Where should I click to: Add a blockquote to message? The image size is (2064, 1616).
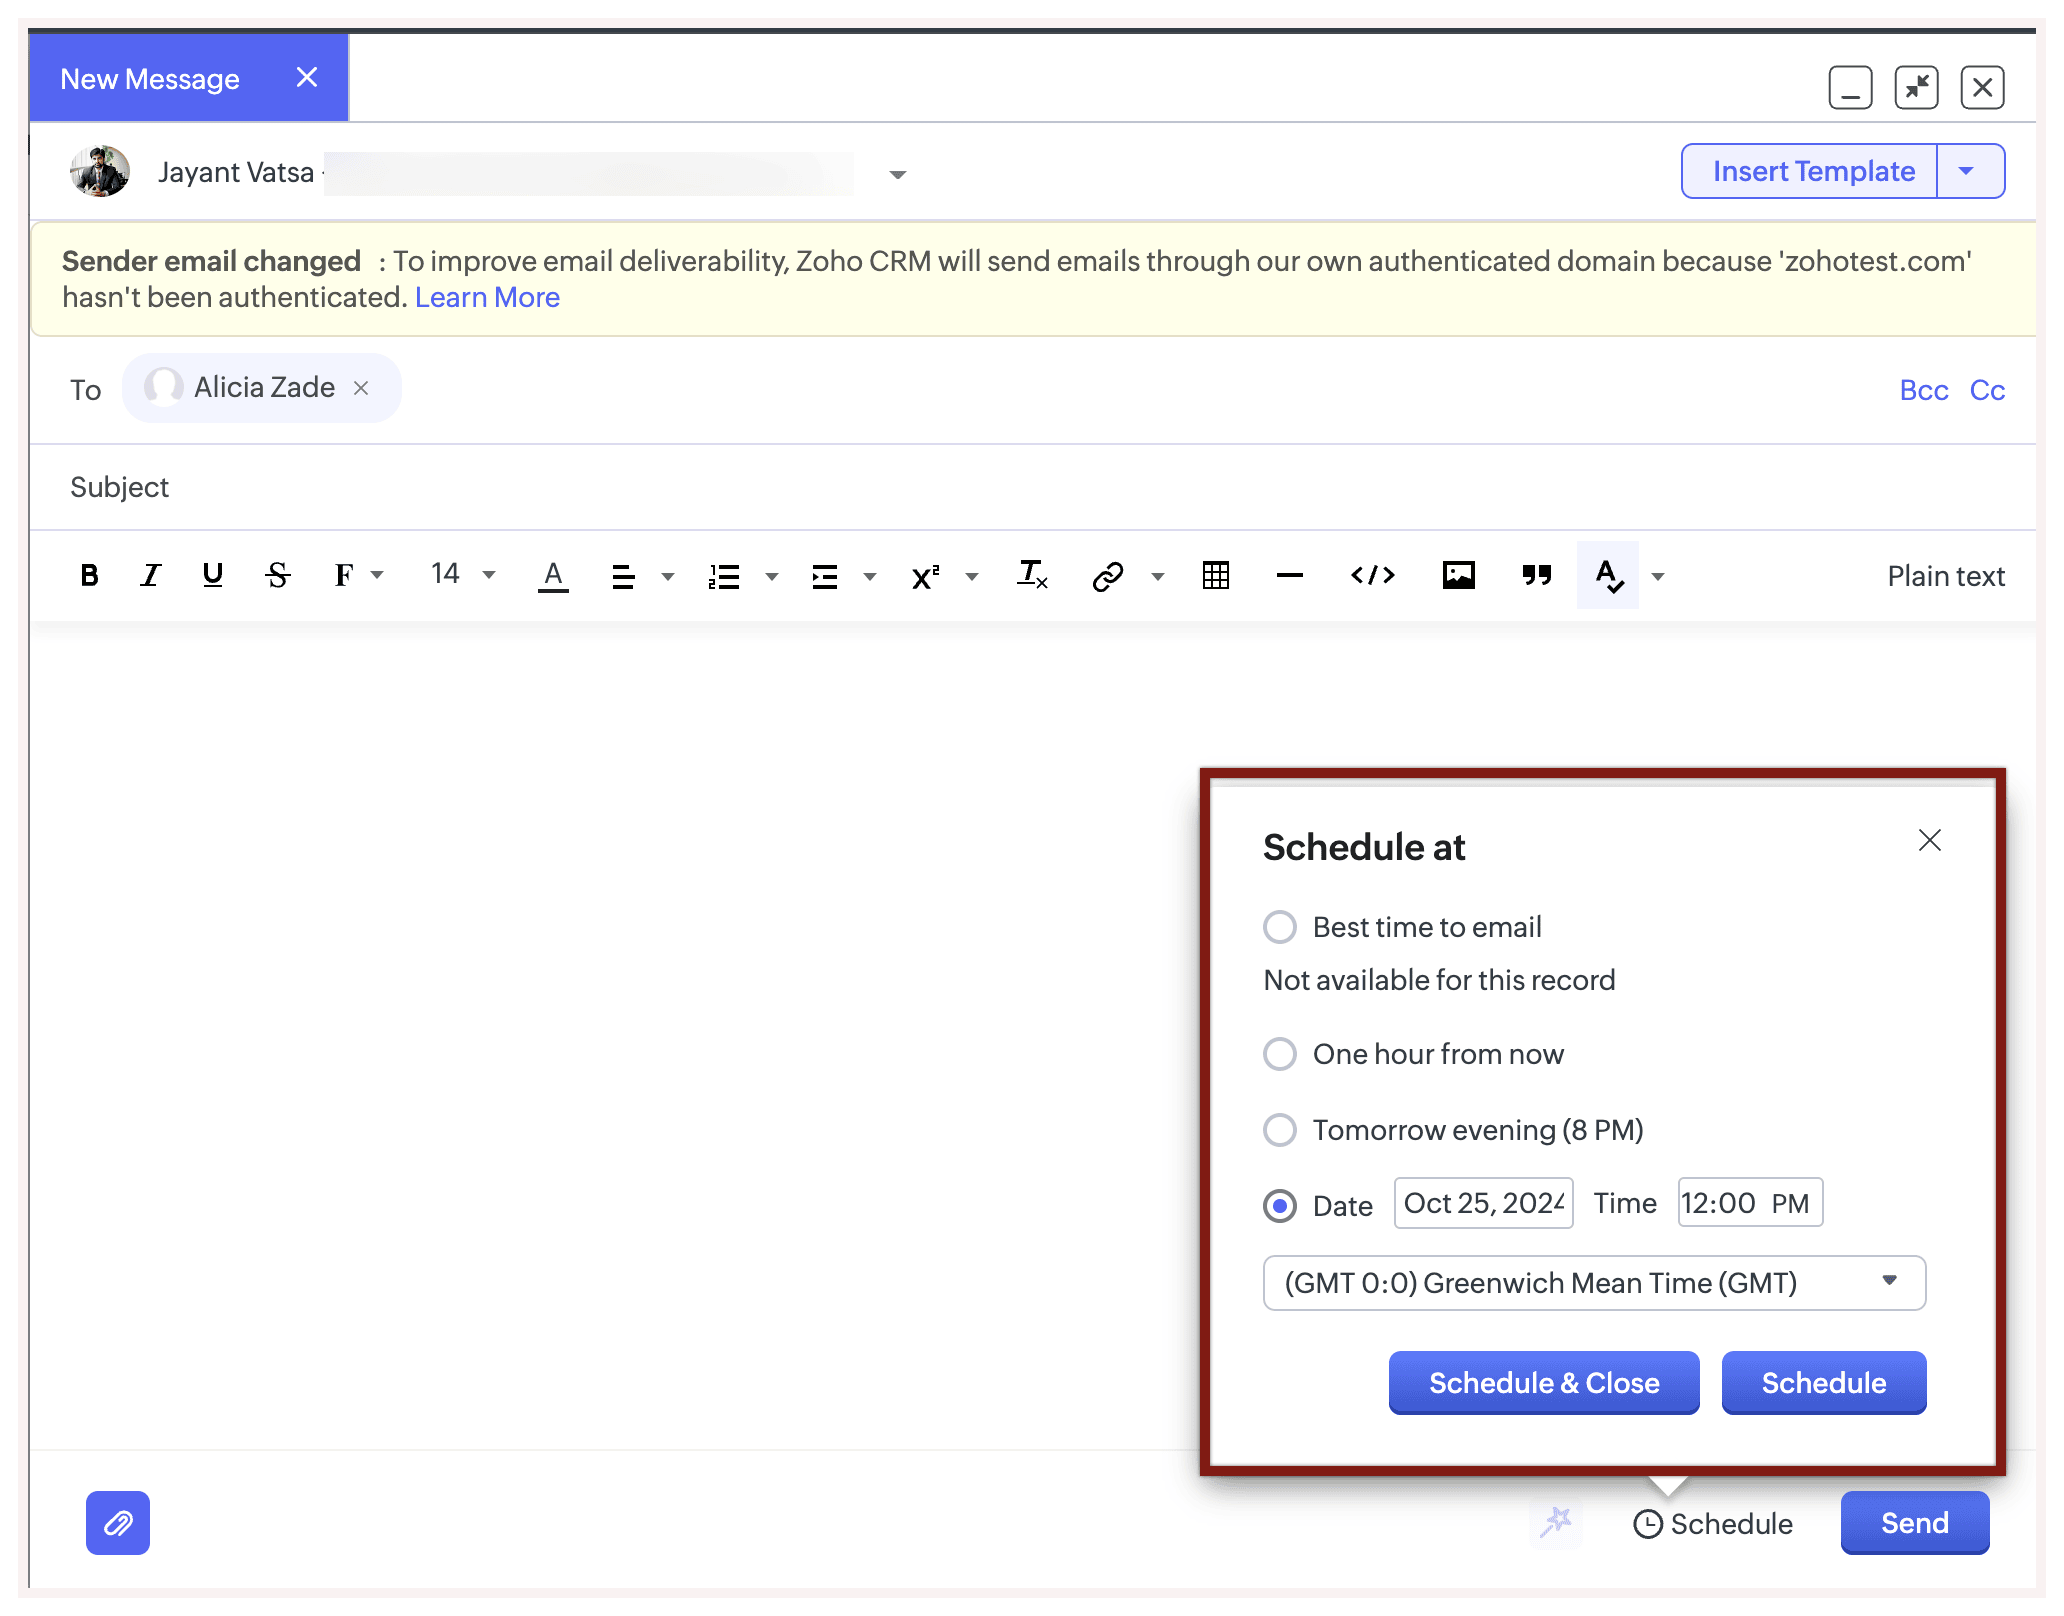[x=1536, y=575]
